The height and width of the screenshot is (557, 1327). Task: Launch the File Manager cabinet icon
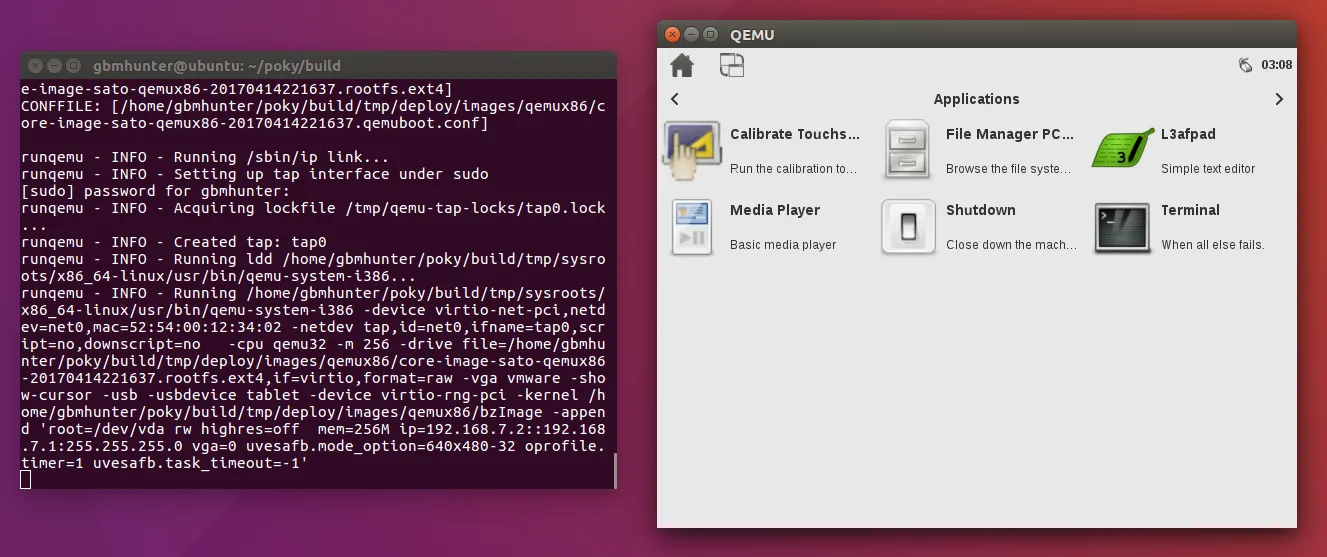tap(908, 150)
